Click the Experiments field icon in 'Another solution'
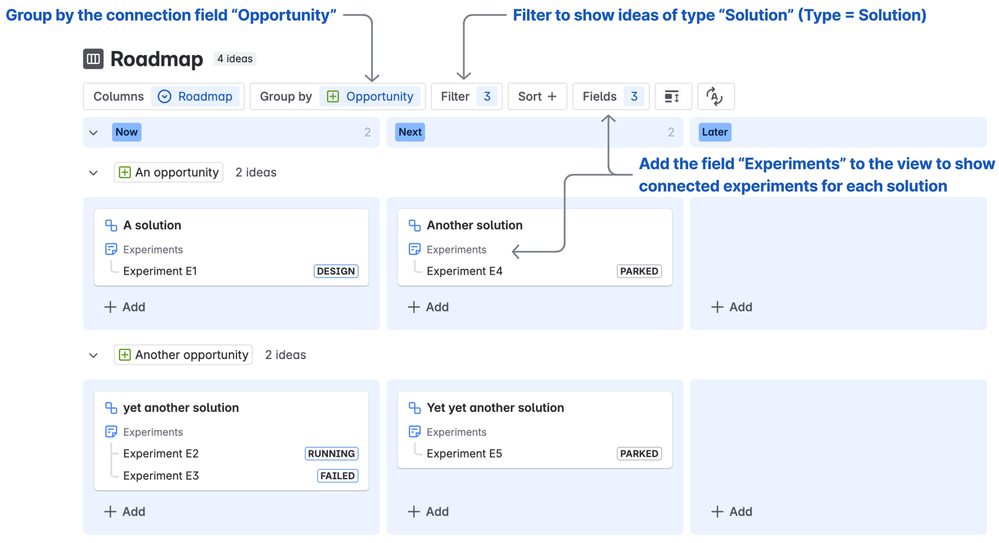This screenshot has width=999, height=543. [x=414, y=250]
